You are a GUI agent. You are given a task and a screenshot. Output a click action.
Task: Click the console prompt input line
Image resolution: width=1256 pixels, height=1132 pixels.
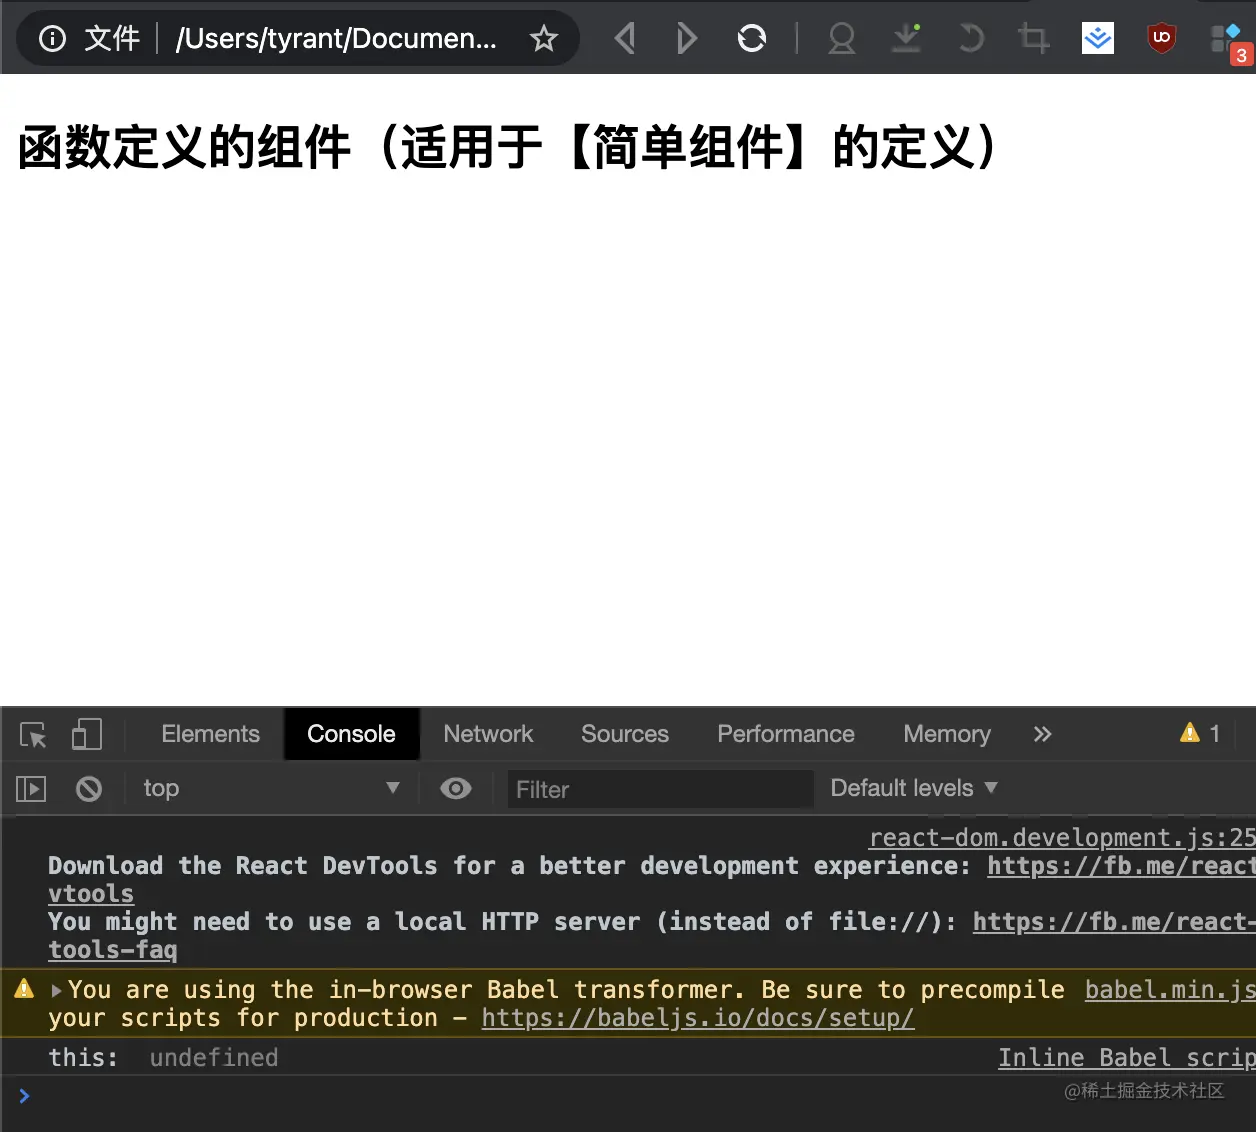pos(640,1097)
